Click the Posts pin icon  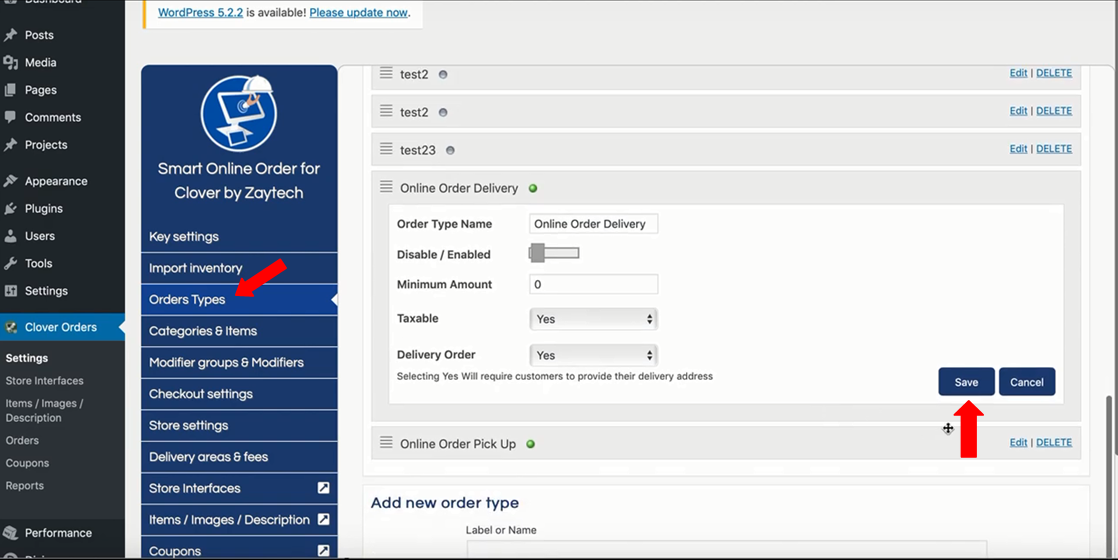coord(11,35)
